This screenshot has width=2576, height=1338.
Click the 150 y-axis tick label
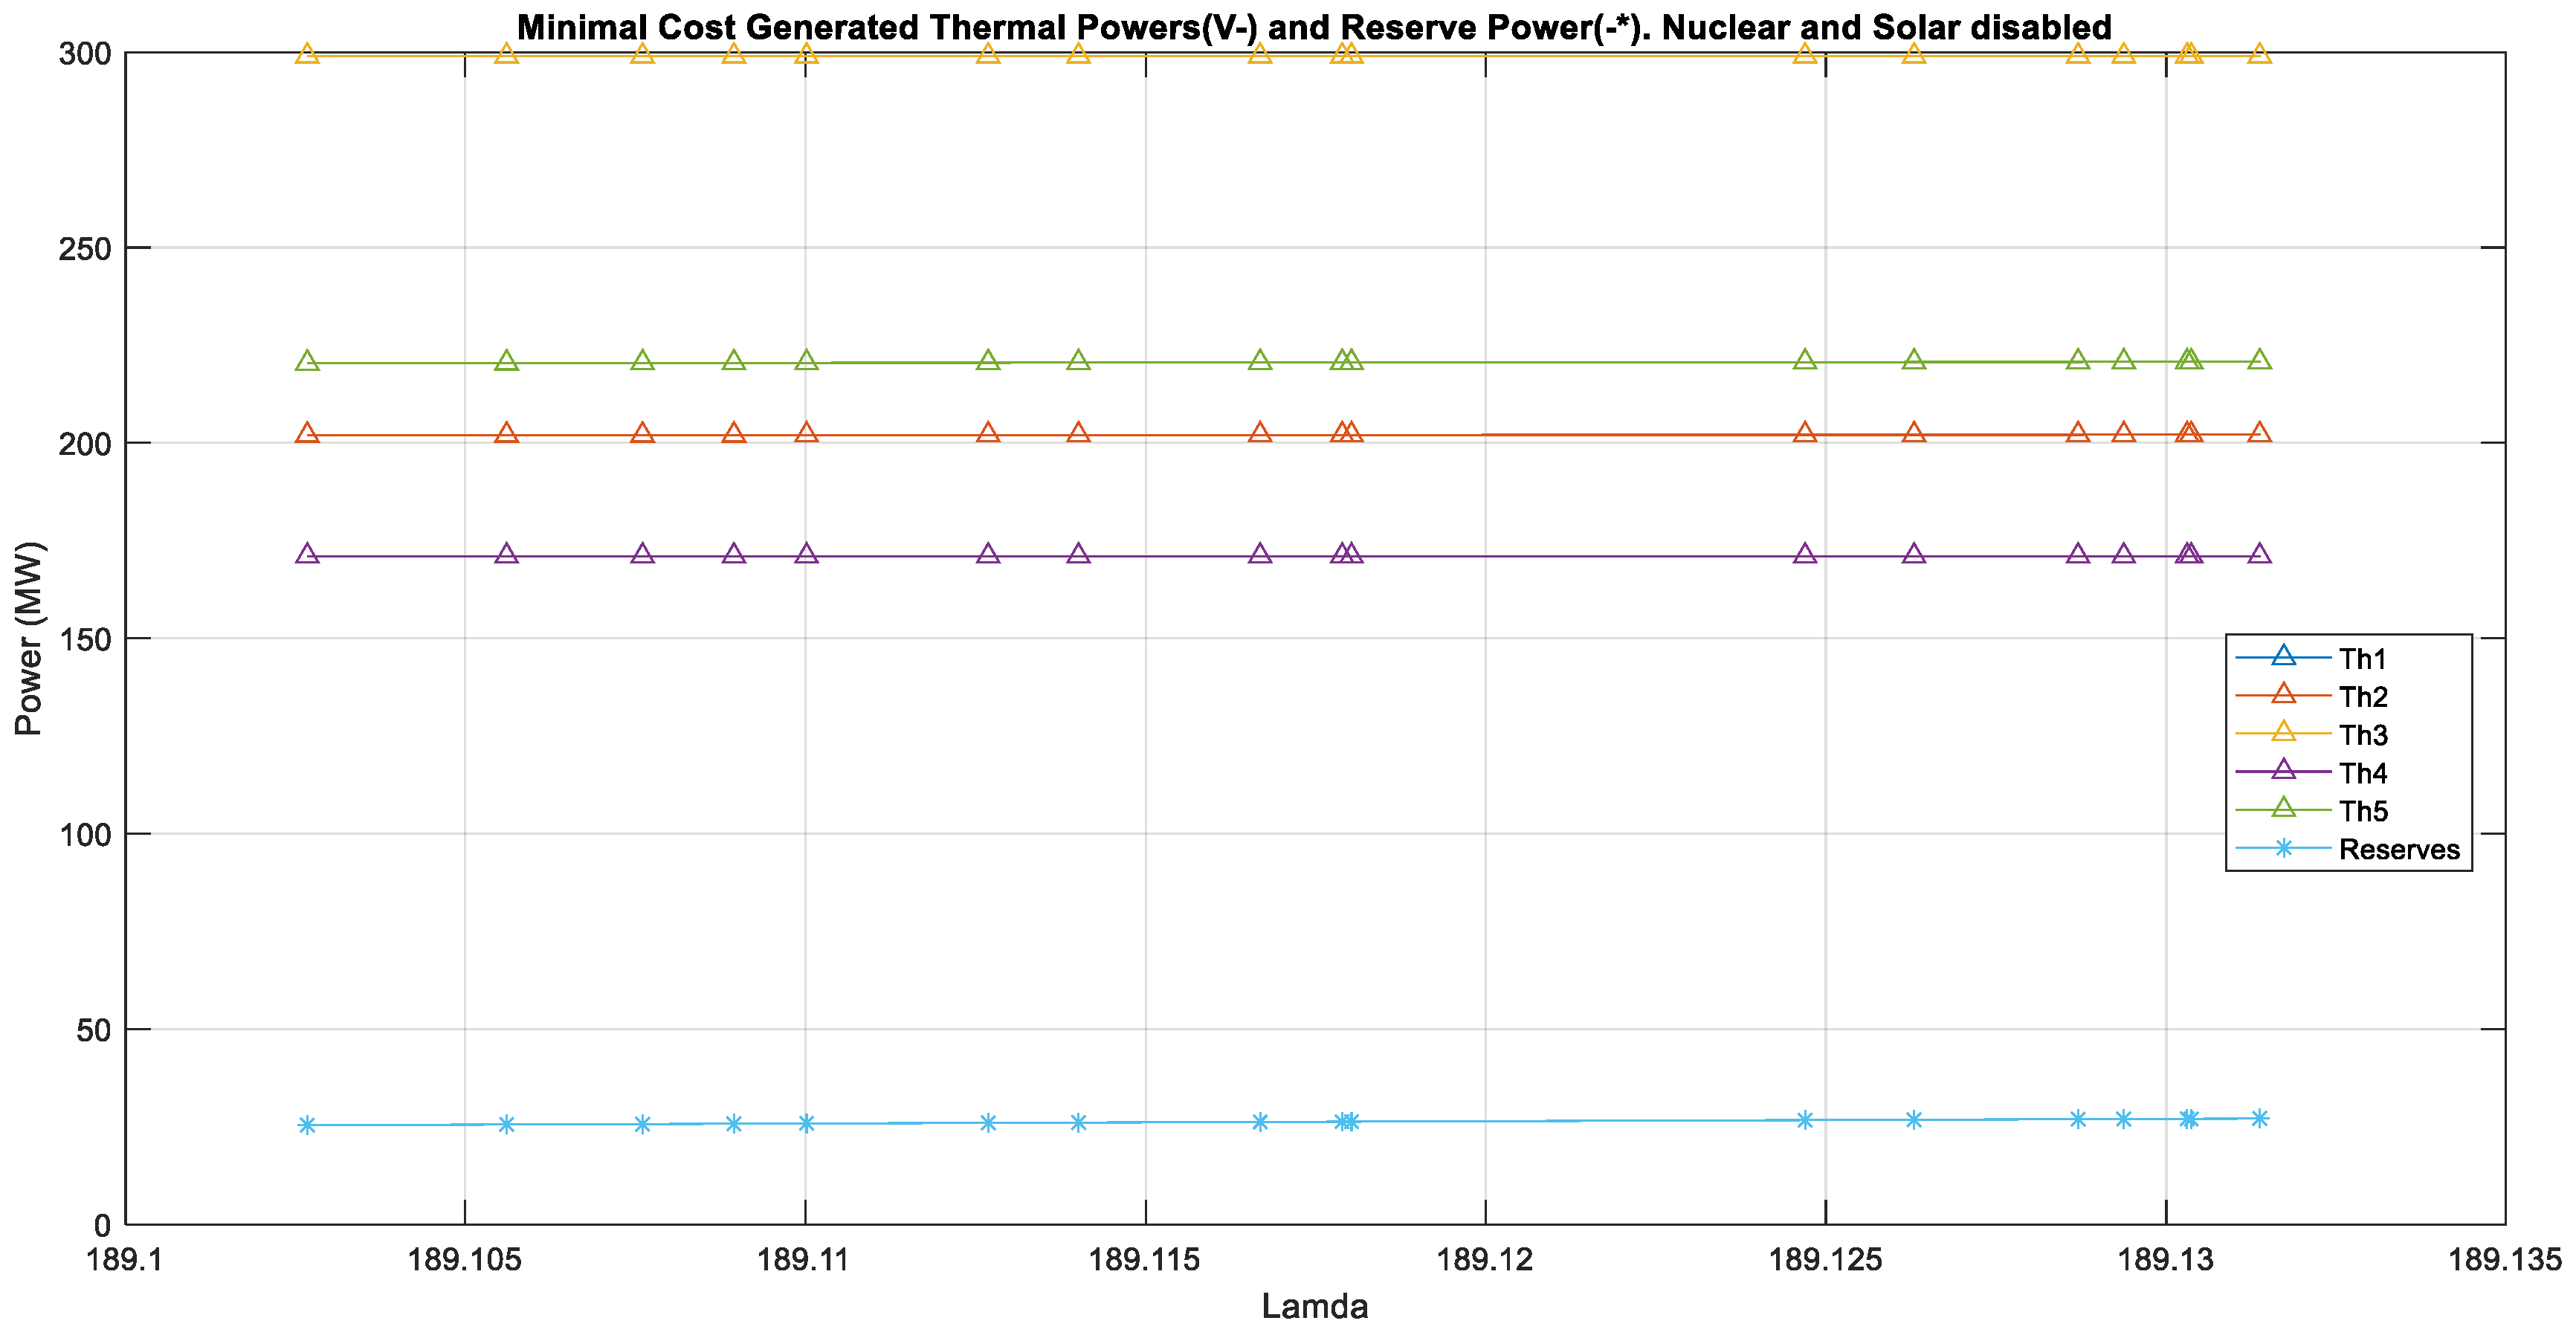pyautogui.click(x=85, y=639)
